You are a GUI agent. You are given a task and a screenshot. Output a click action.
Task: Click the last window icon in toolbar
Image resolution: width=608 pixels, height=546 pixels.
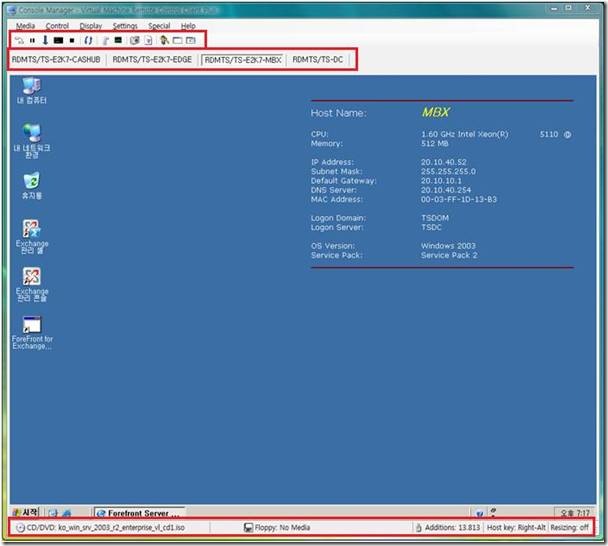pyautogui.click(x=191, y=40)
